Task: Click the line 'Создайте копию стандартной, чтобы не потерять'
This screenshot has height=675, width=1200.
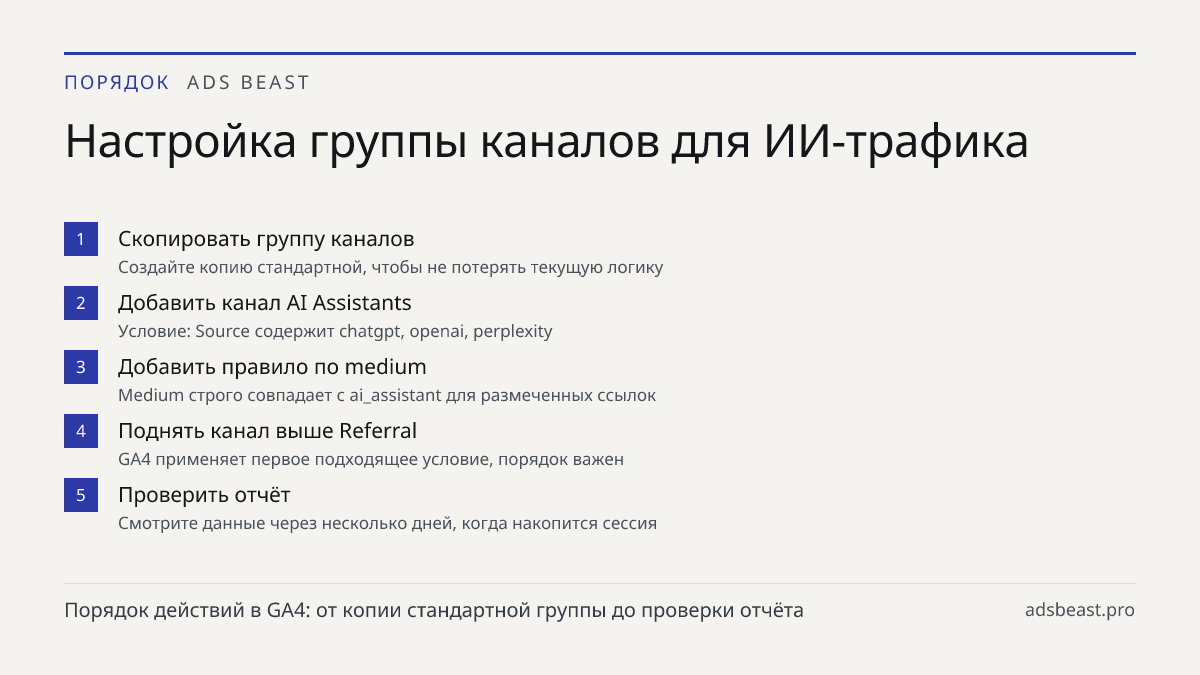Action: 391,268
